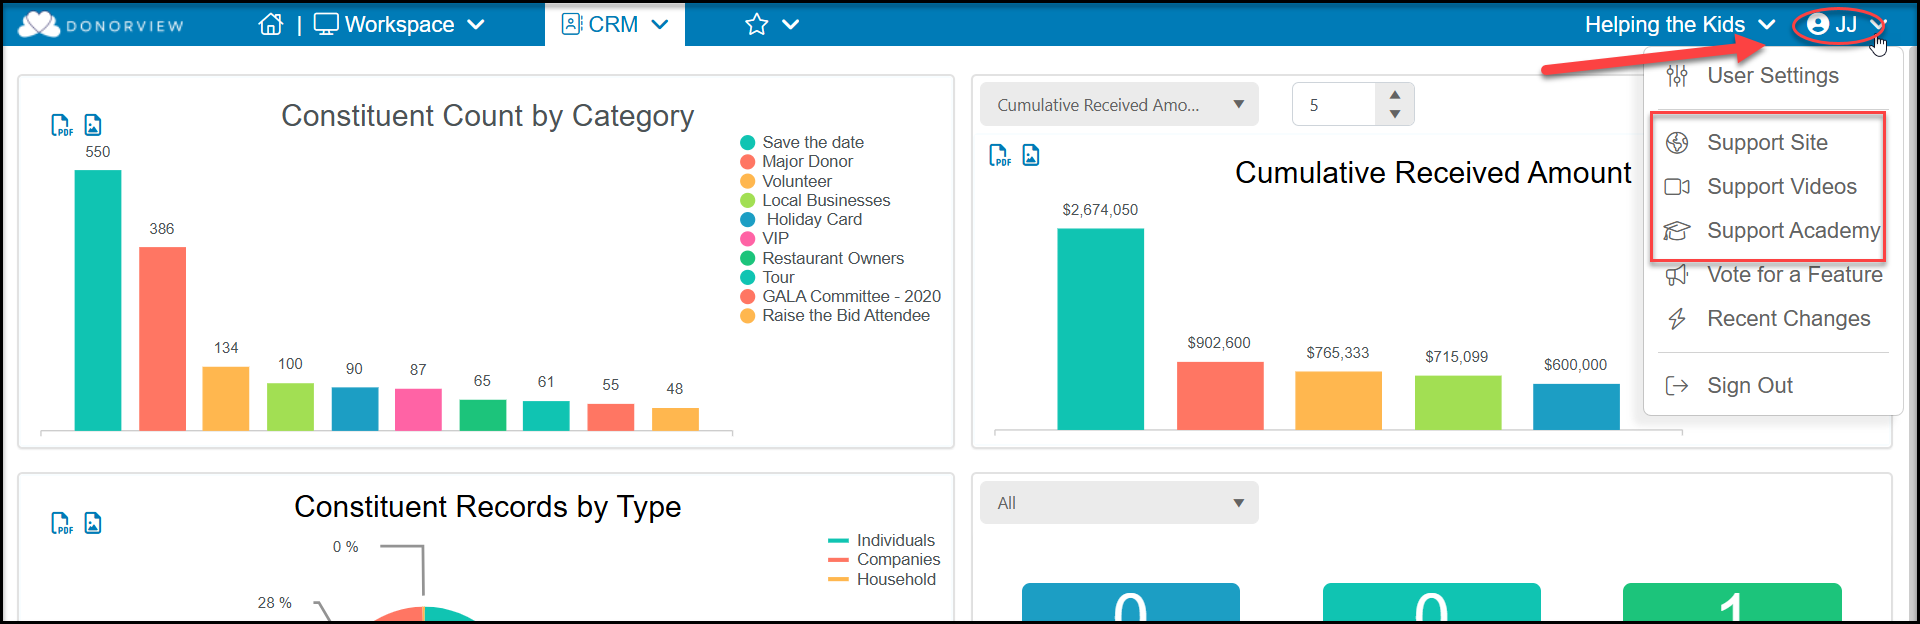Export Cumulative Received Amount chart as PDF
This screenshot has width=1920, height=624.
coord(1000,155)
